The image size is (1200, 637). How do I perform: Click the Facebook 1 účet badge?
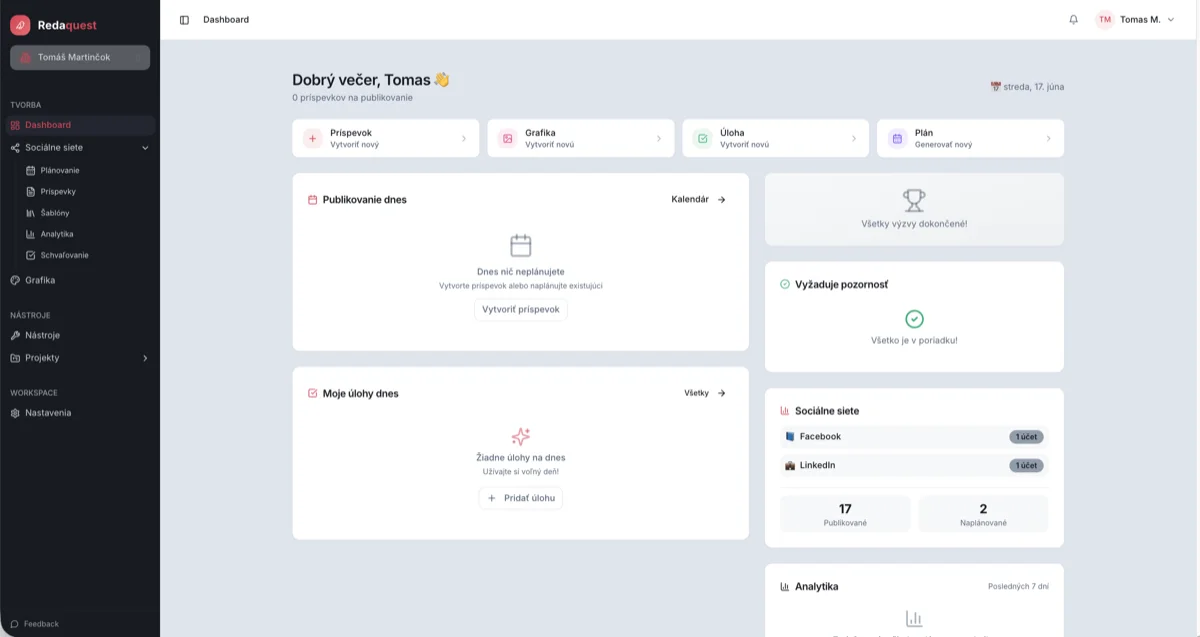click(1026, 437)
